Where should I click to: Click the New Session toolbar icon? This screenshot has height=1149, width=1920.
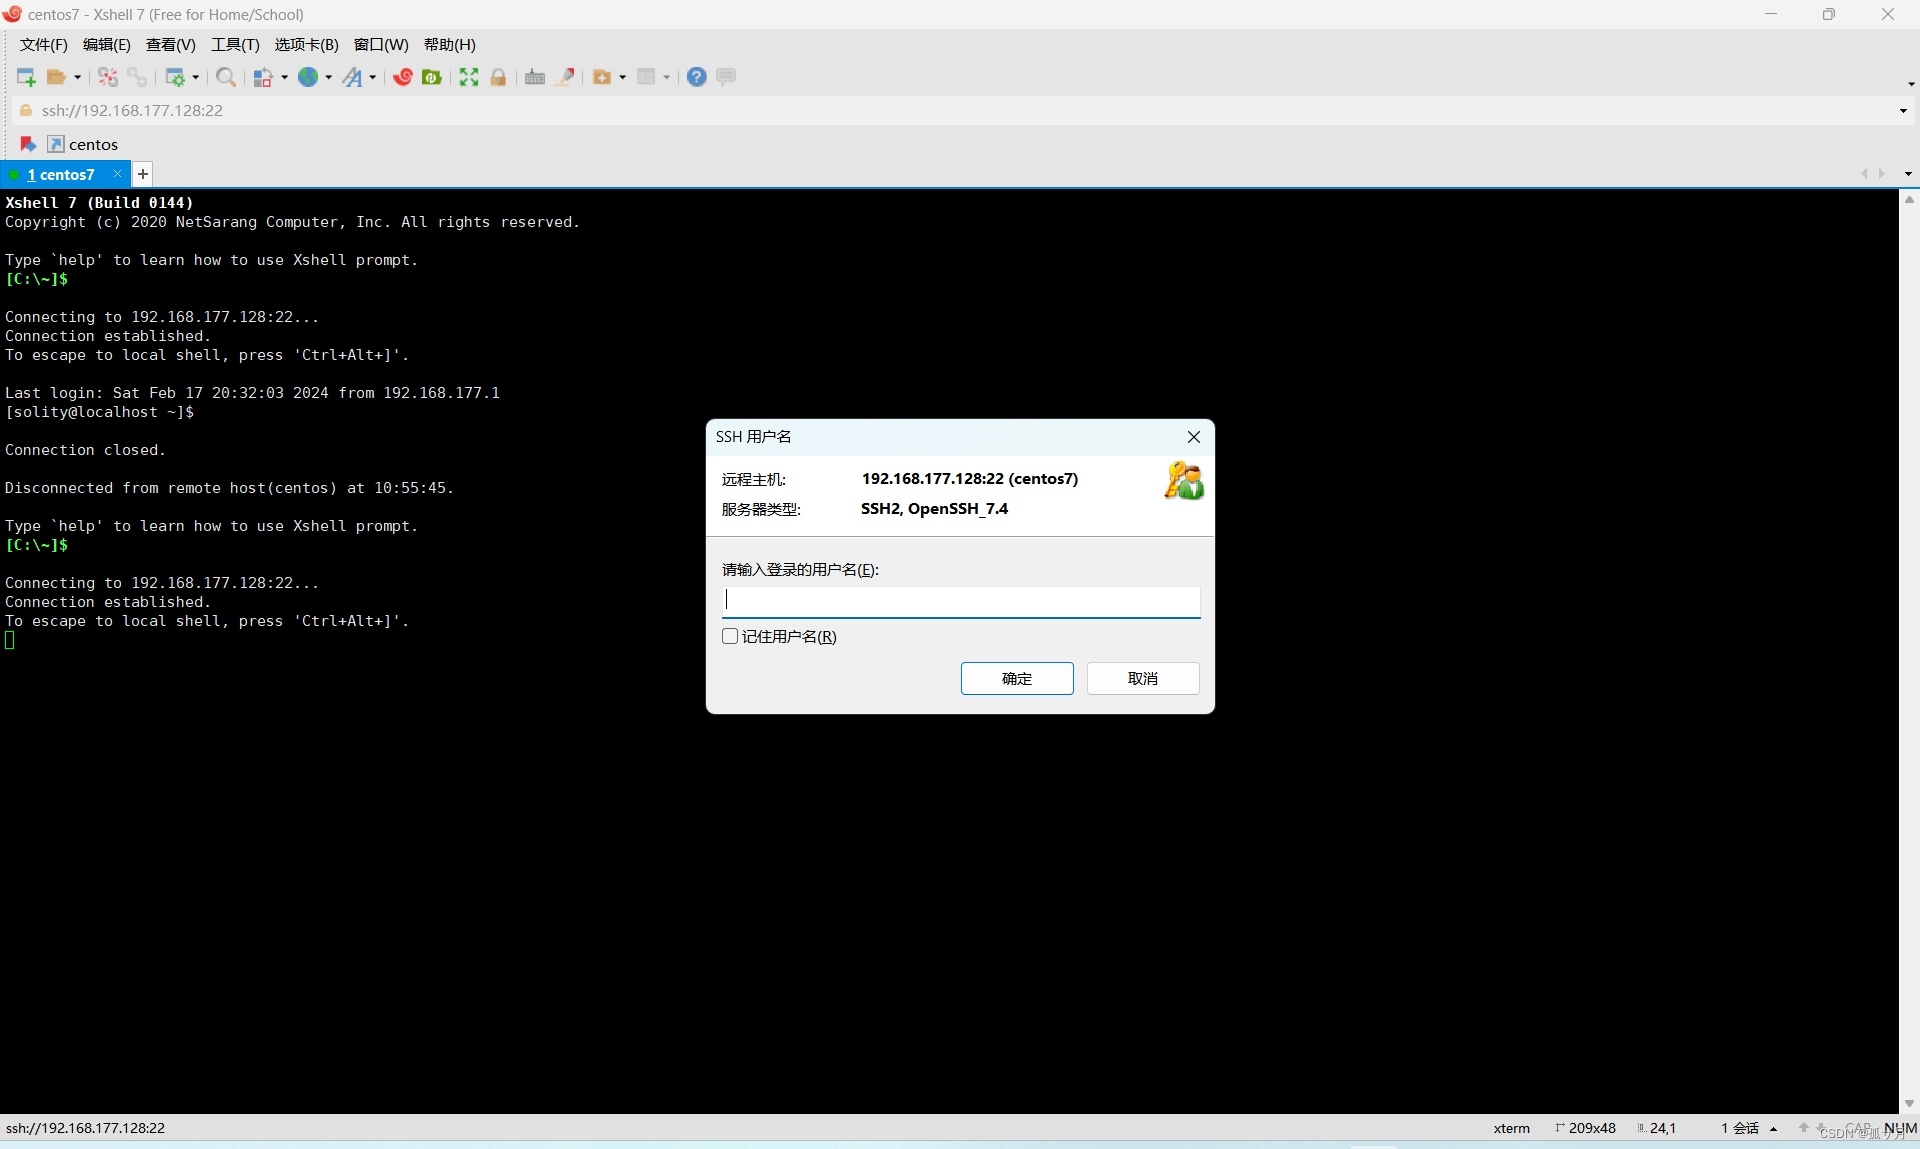[x=26, y=77]
